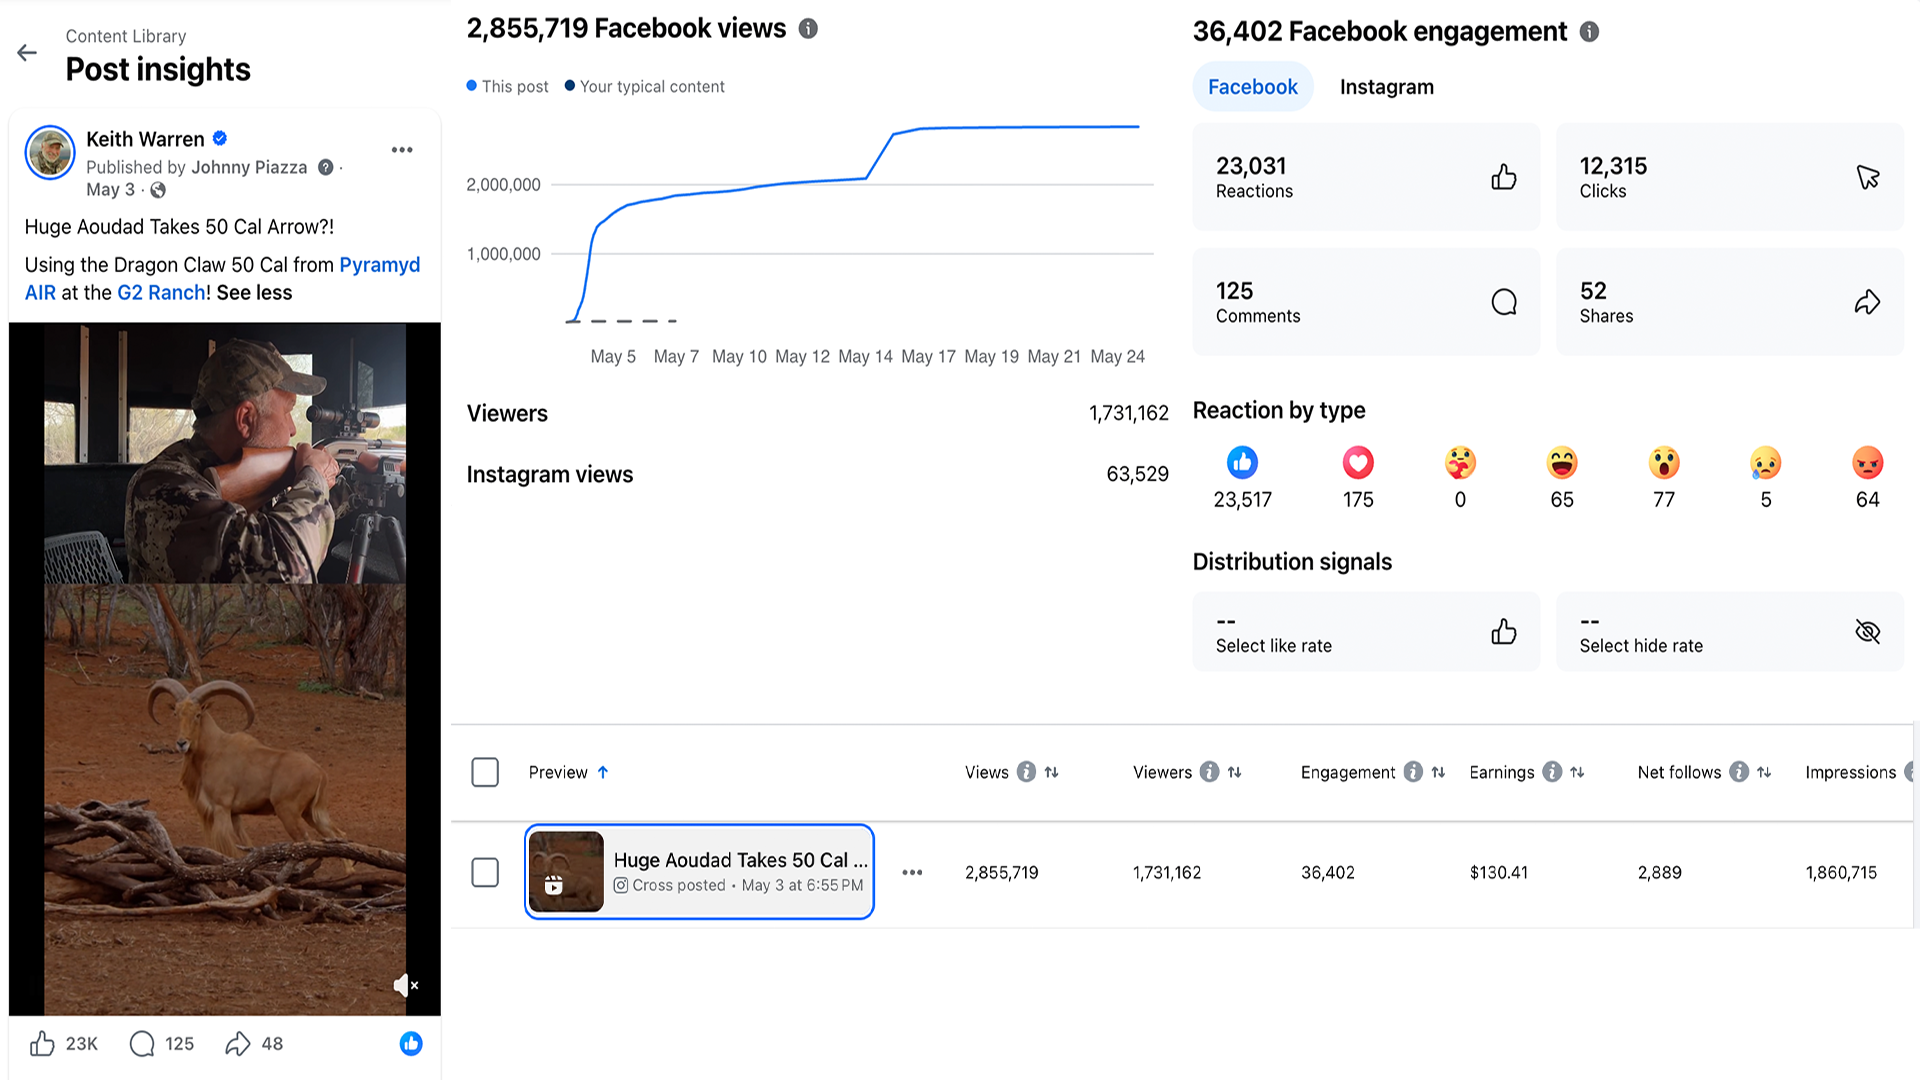Image resolution: width=1920 pixels, height=1080 pixels.
Task: Switch to the Instagram engagement tab
Action: 1387,87
